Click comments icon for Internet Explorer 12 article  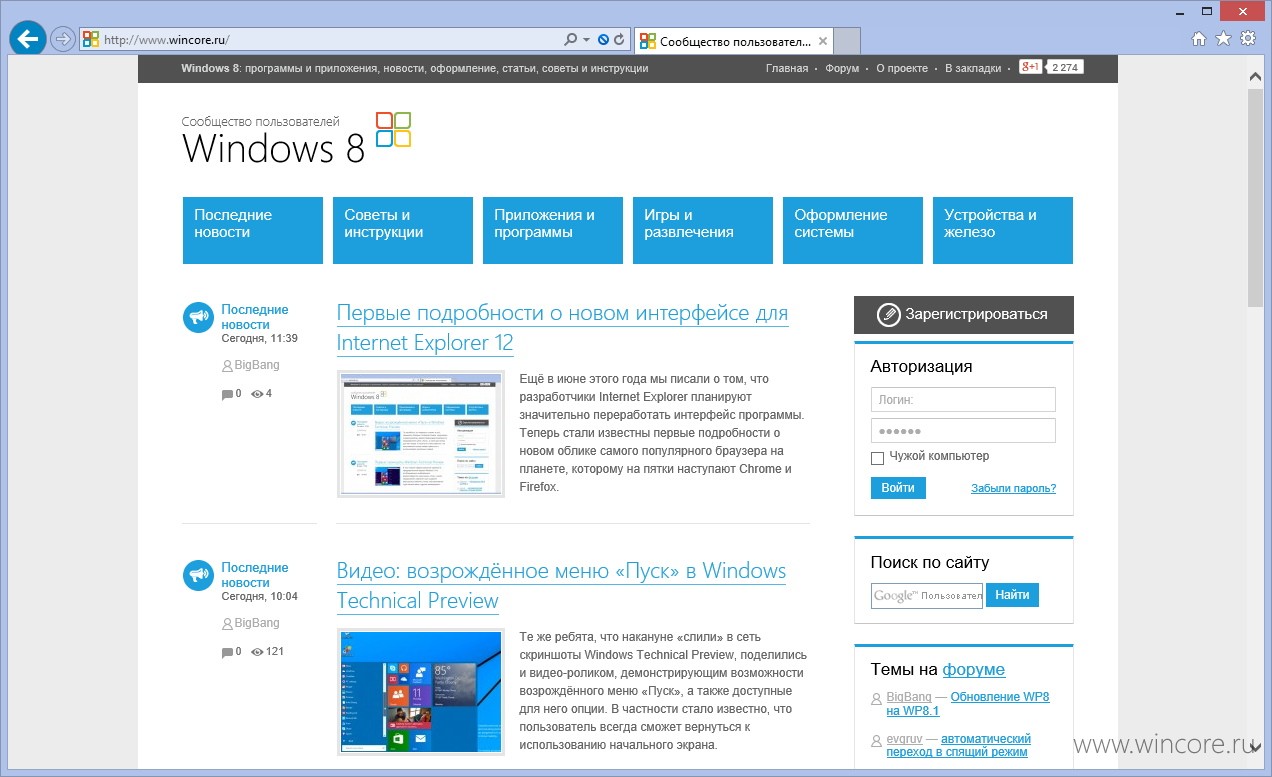coord(227,394)
